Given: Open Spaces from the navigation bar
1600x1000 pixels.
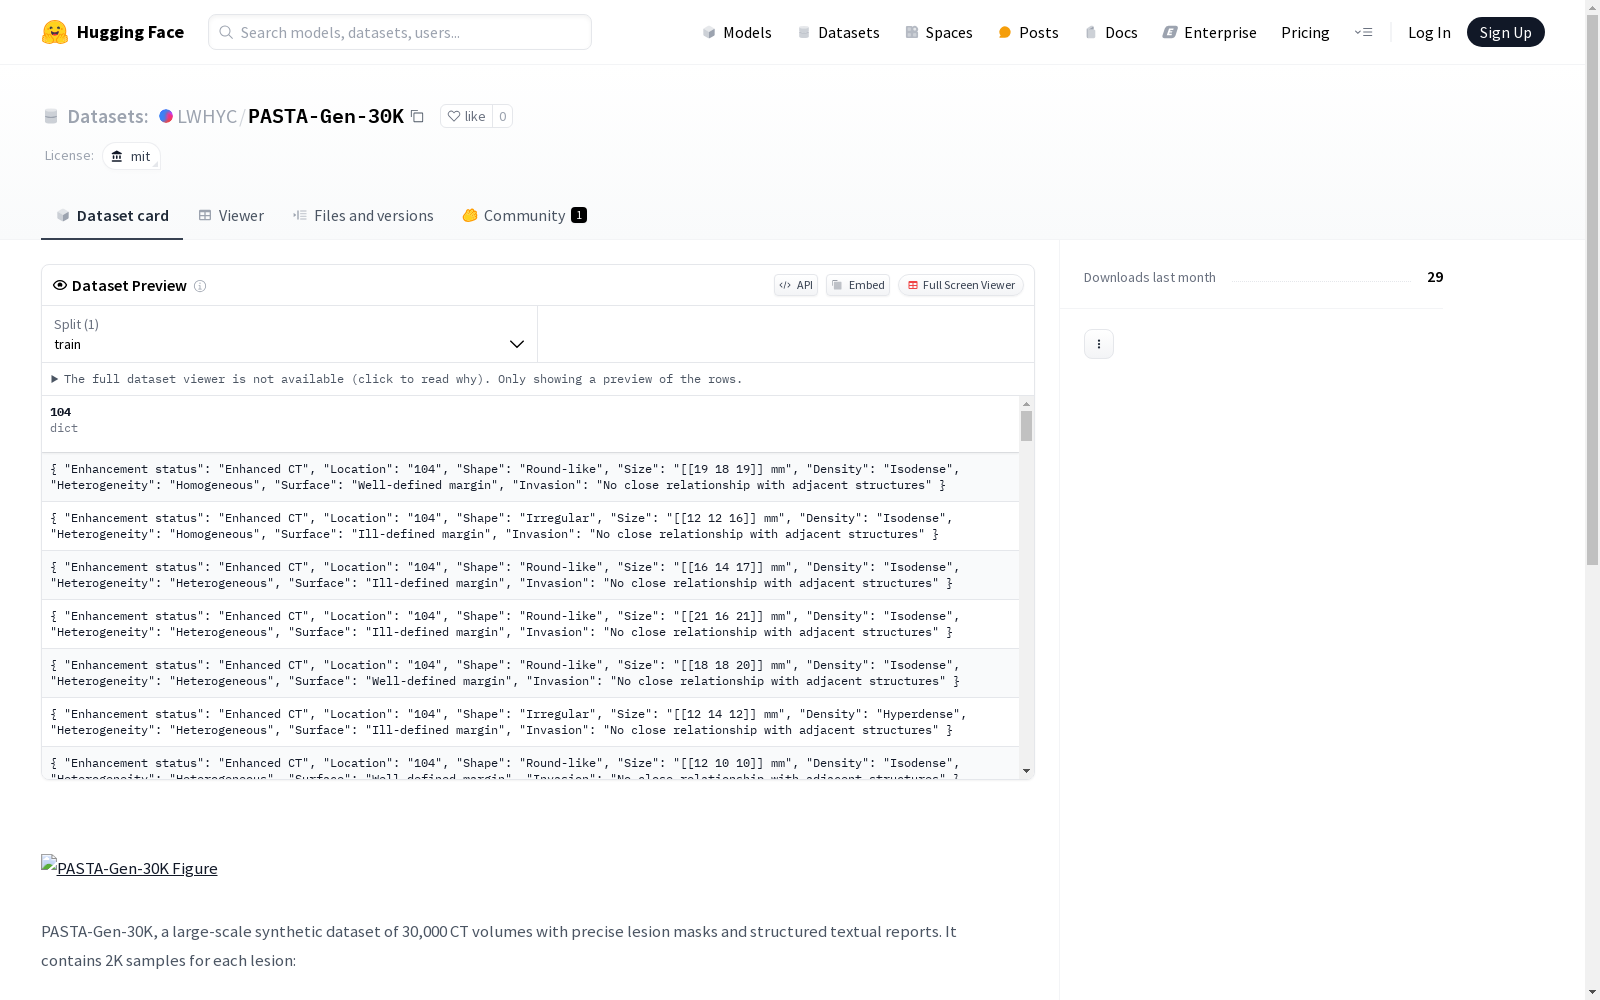Looking at the screenshot, I should click(938, 32).
